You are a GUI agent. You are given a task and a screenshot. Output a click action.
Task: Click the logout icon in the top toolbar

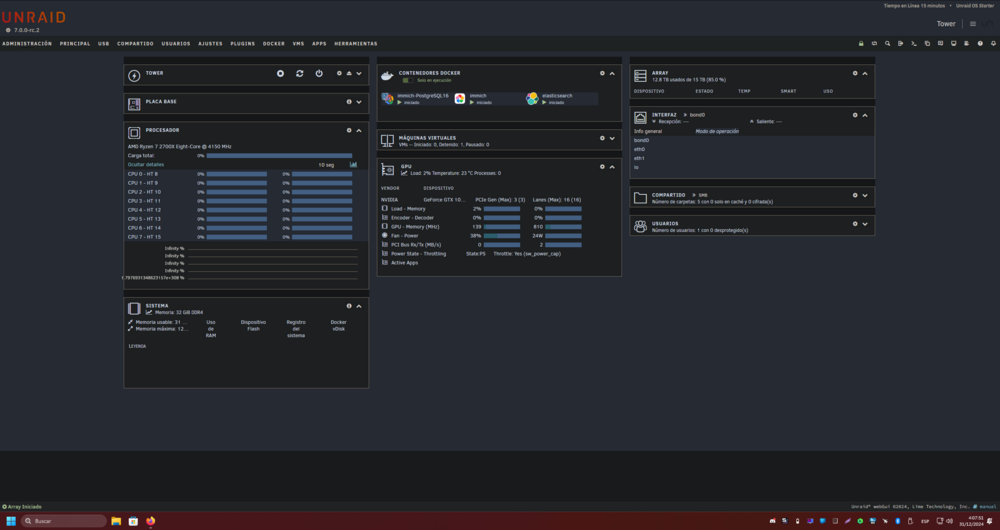pos(901,43)
